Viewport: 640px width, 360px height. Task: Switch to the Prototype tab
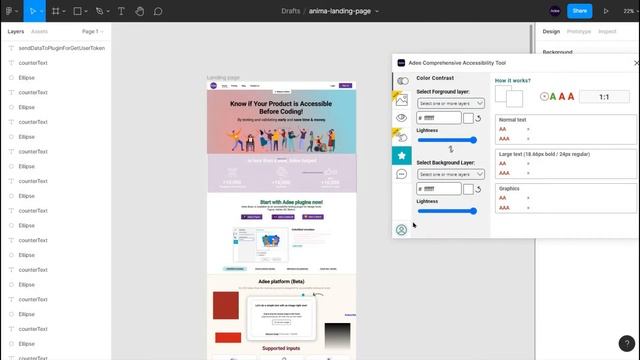579,31
